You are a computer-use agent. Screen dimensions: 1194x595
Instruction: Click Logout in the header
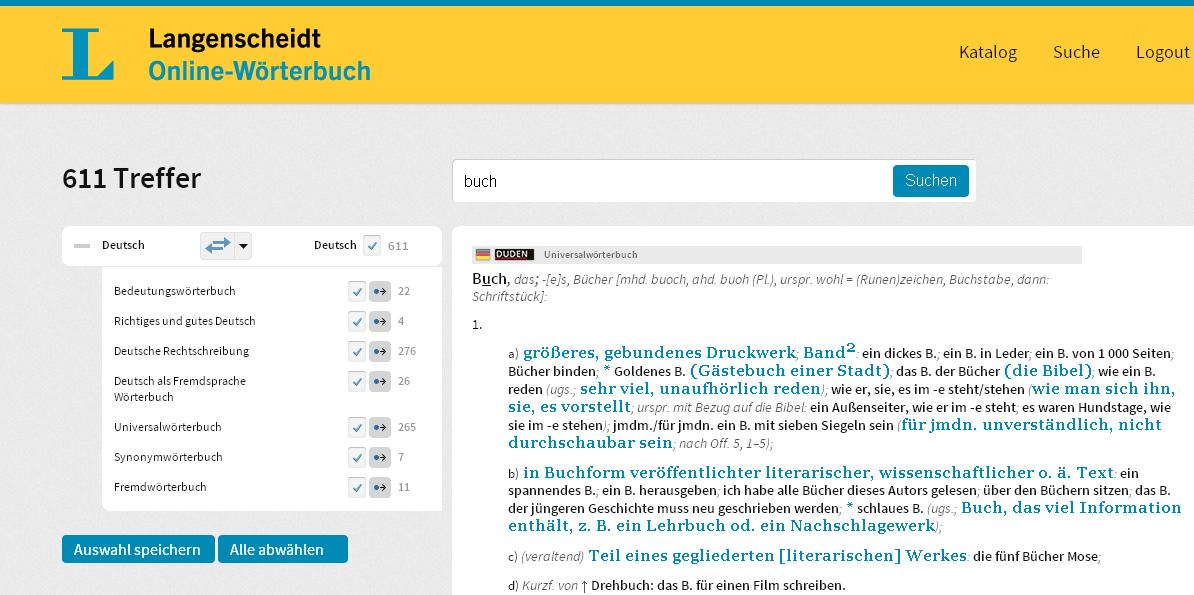[x=1163, y=52]
